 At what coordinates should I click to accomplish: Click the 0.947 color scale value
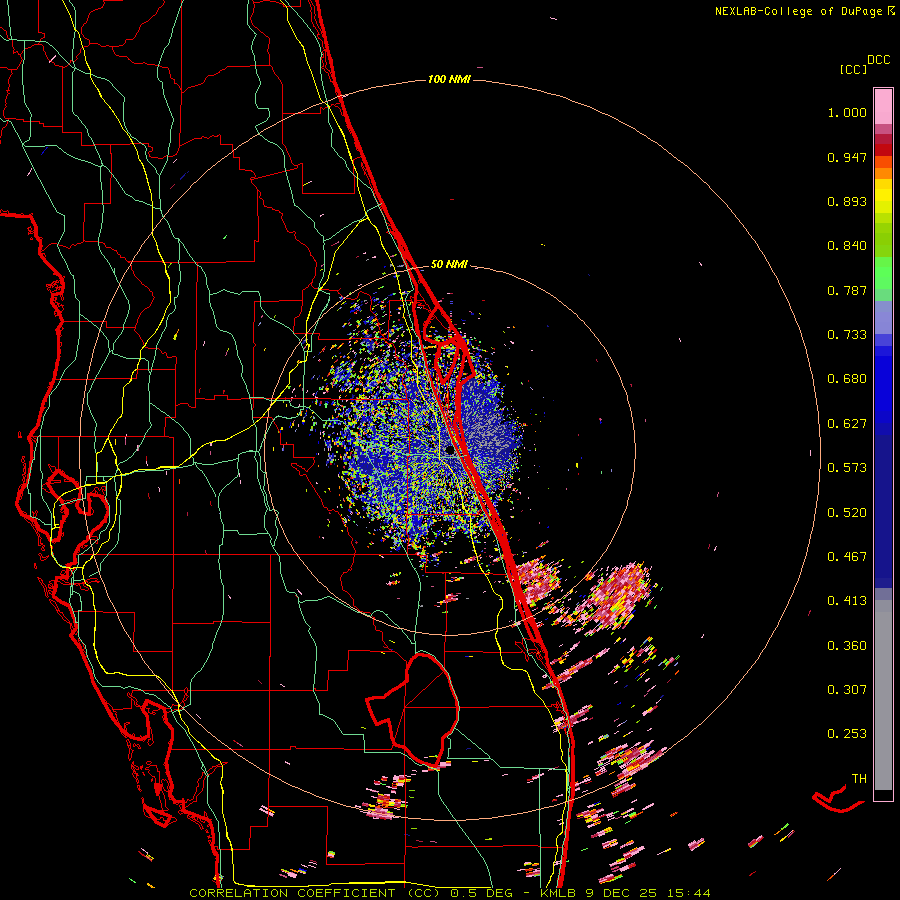[x=847, y=157]
